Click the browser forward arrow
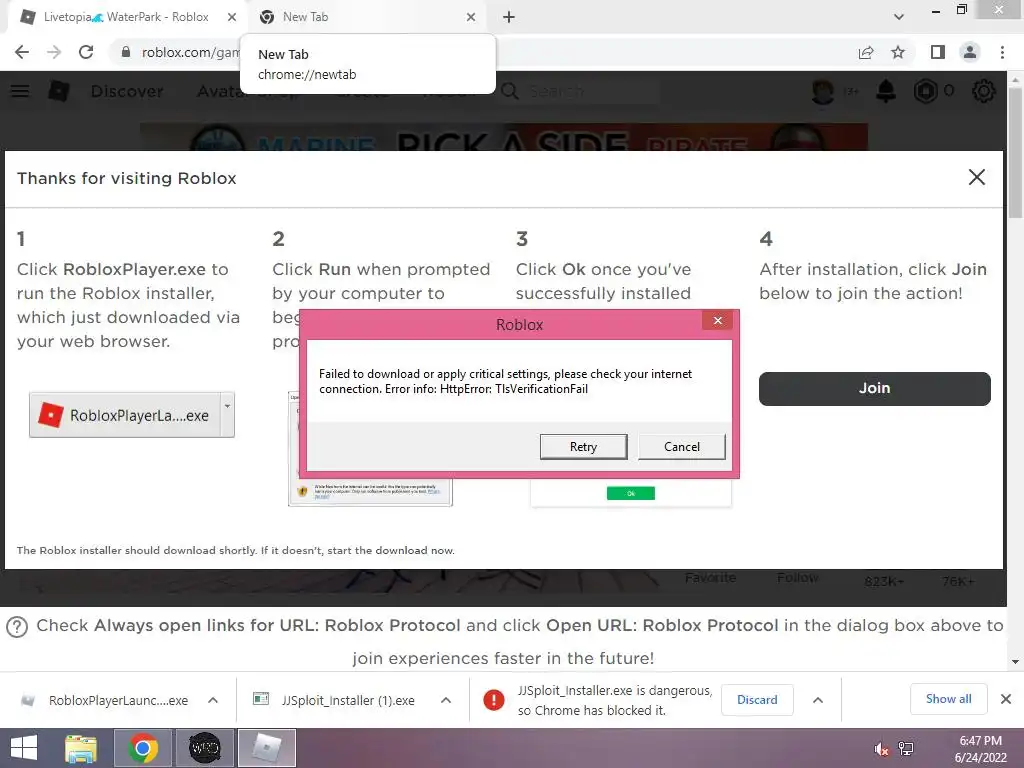1024x768 pixels. pos(54,52)
